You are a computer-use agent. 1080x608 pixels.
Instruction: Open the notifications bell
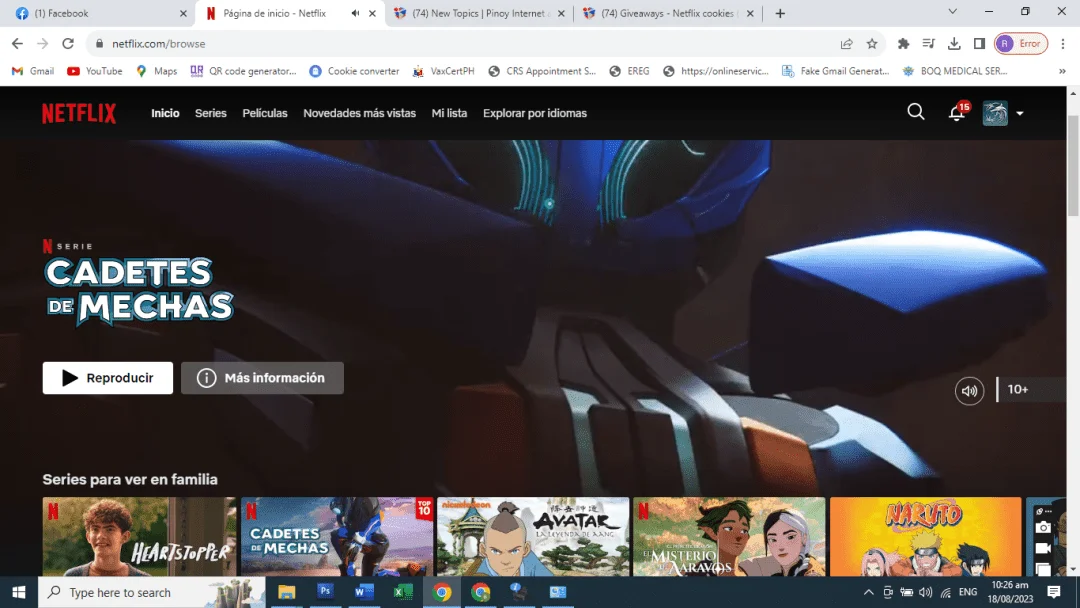(957, 112)
